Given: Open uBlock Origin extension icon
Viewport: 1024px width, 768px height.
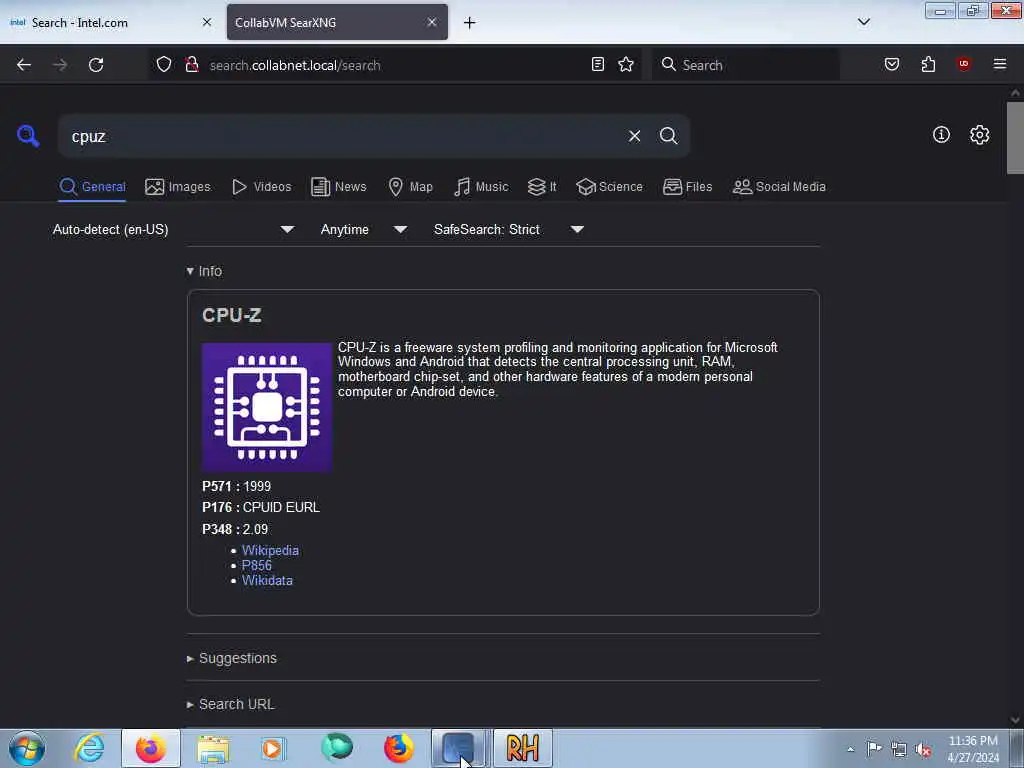Looking at the screenshot, I should [963, 64].
